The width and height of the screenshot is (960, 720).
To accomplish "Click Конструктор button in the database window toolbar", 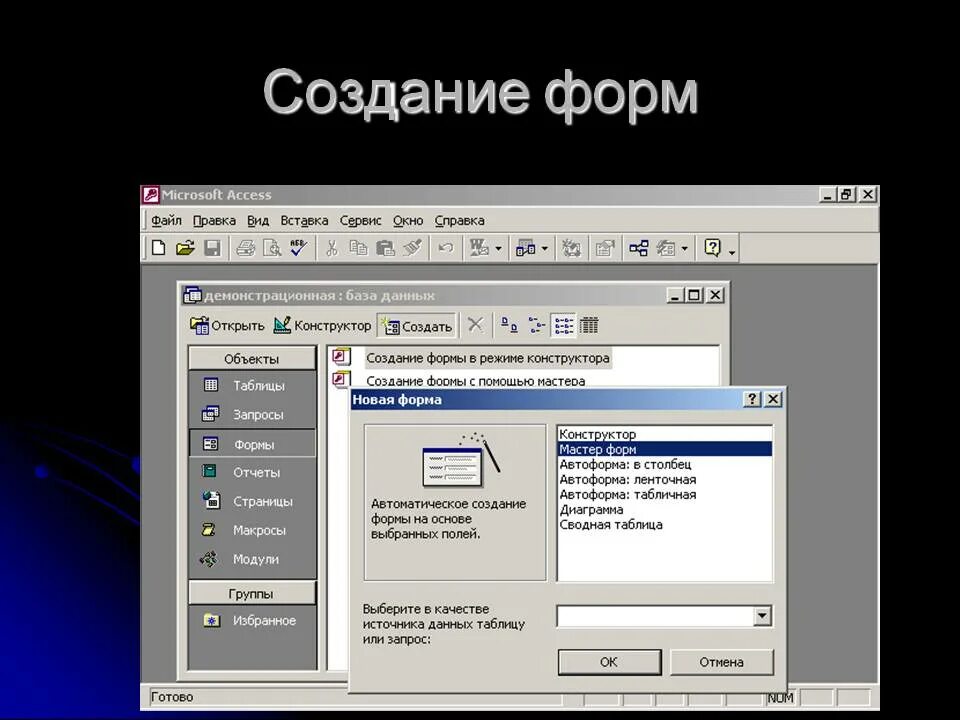I will tap(322, 326).
